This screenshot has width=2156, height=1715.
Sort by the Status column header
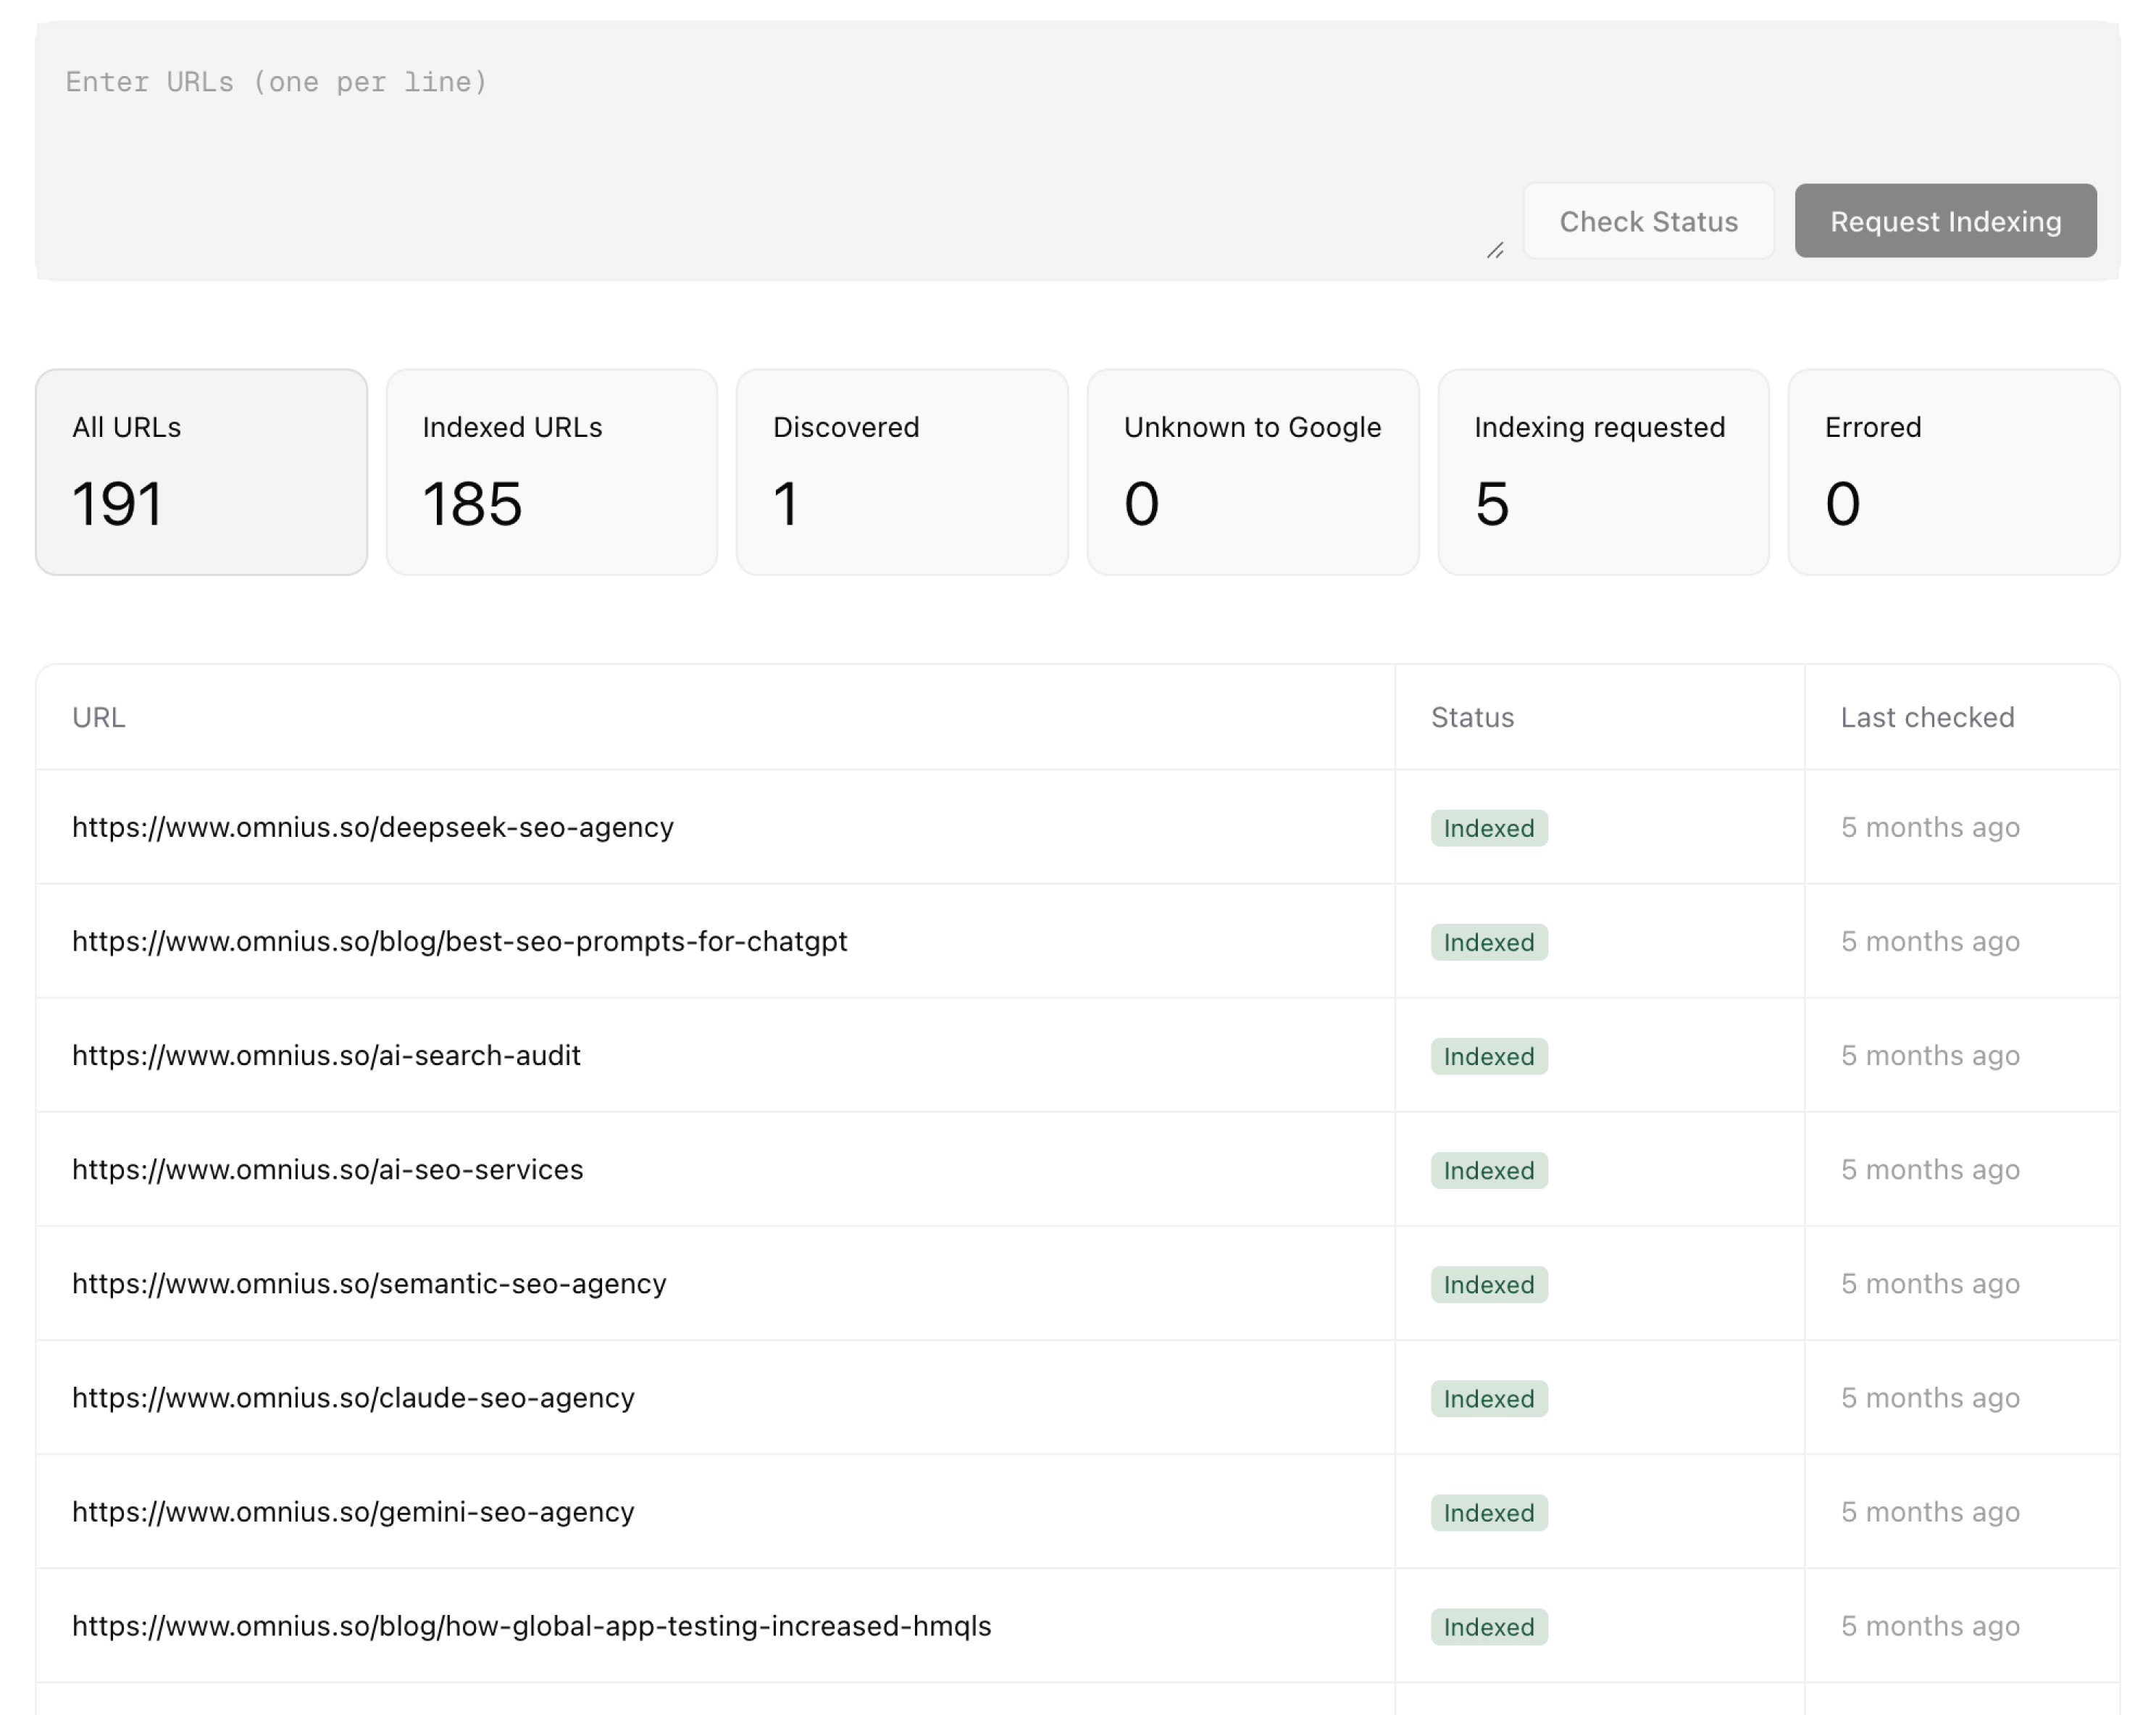coord(1471,717)
